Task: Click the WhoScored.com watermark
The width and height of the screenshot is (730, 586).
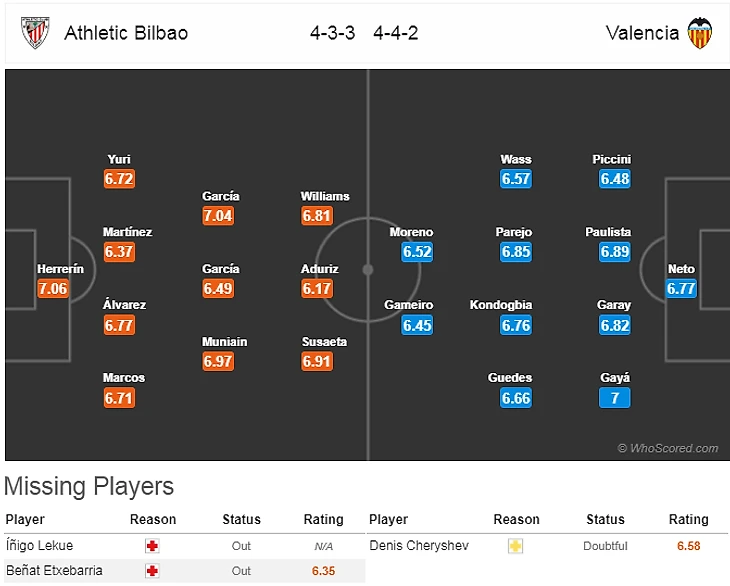Action: pos(668,448)
